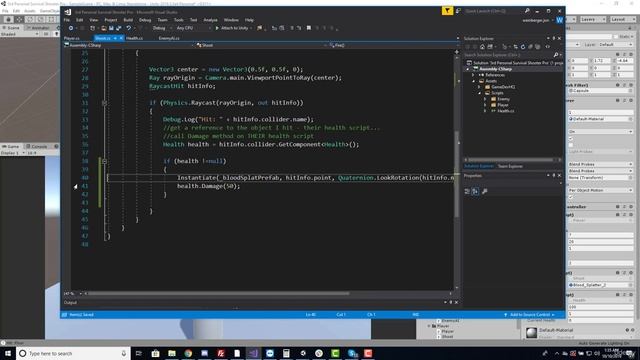Click Attach to Unity play button

[x=232, y=28]
